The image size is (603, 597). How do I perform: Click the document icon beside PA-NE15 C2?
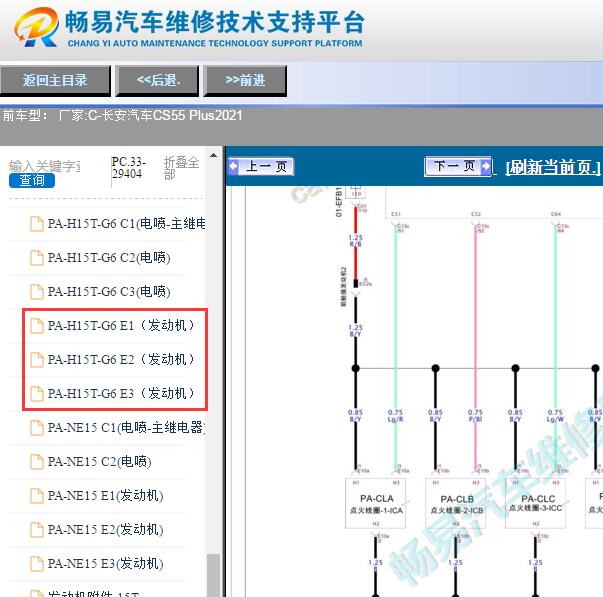37,462
